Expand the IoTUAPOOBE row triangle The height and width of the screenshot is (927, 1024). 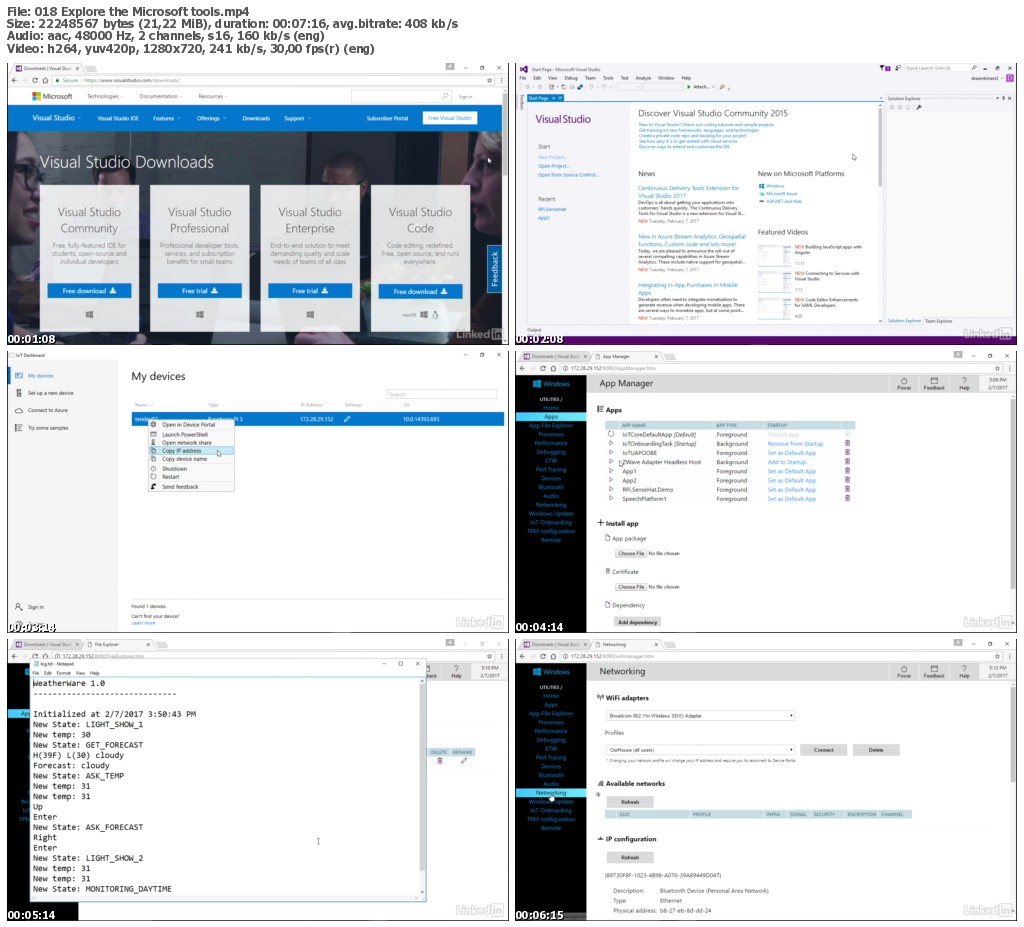point(611,452)
